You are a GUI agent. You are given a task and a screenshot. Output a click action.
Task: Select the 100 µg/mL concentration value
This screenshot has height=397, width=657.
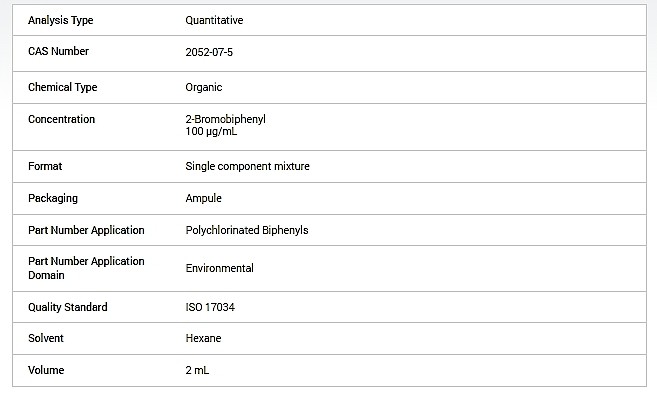211,131
